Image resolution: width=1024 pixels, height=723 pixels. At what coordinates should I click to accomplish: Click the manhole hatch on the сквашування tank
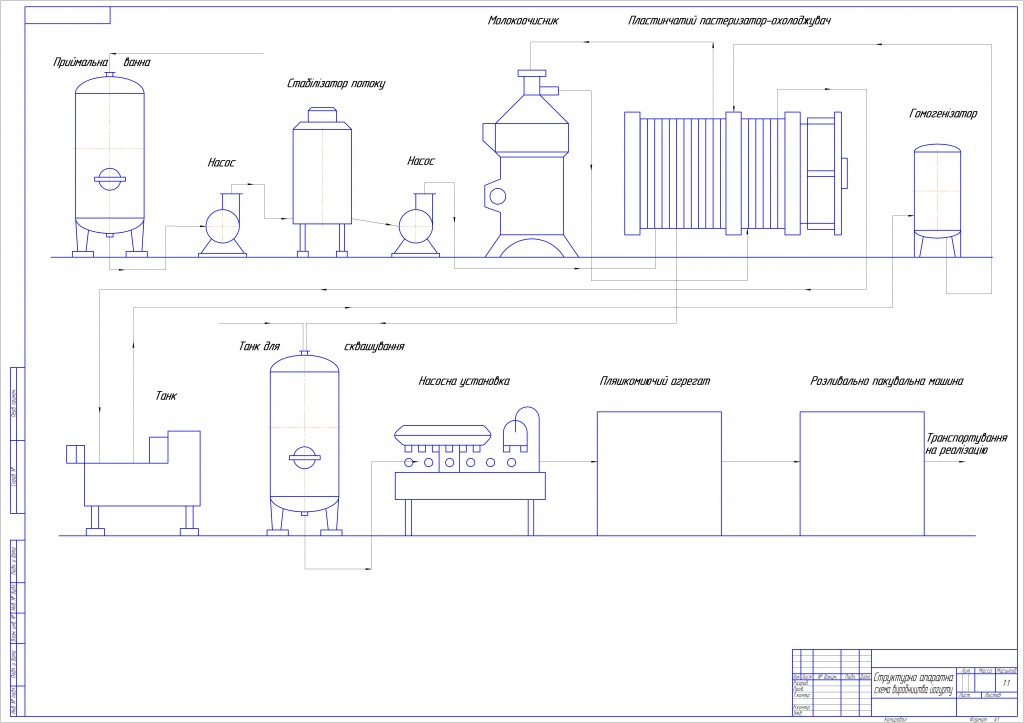tap(304, 457)
